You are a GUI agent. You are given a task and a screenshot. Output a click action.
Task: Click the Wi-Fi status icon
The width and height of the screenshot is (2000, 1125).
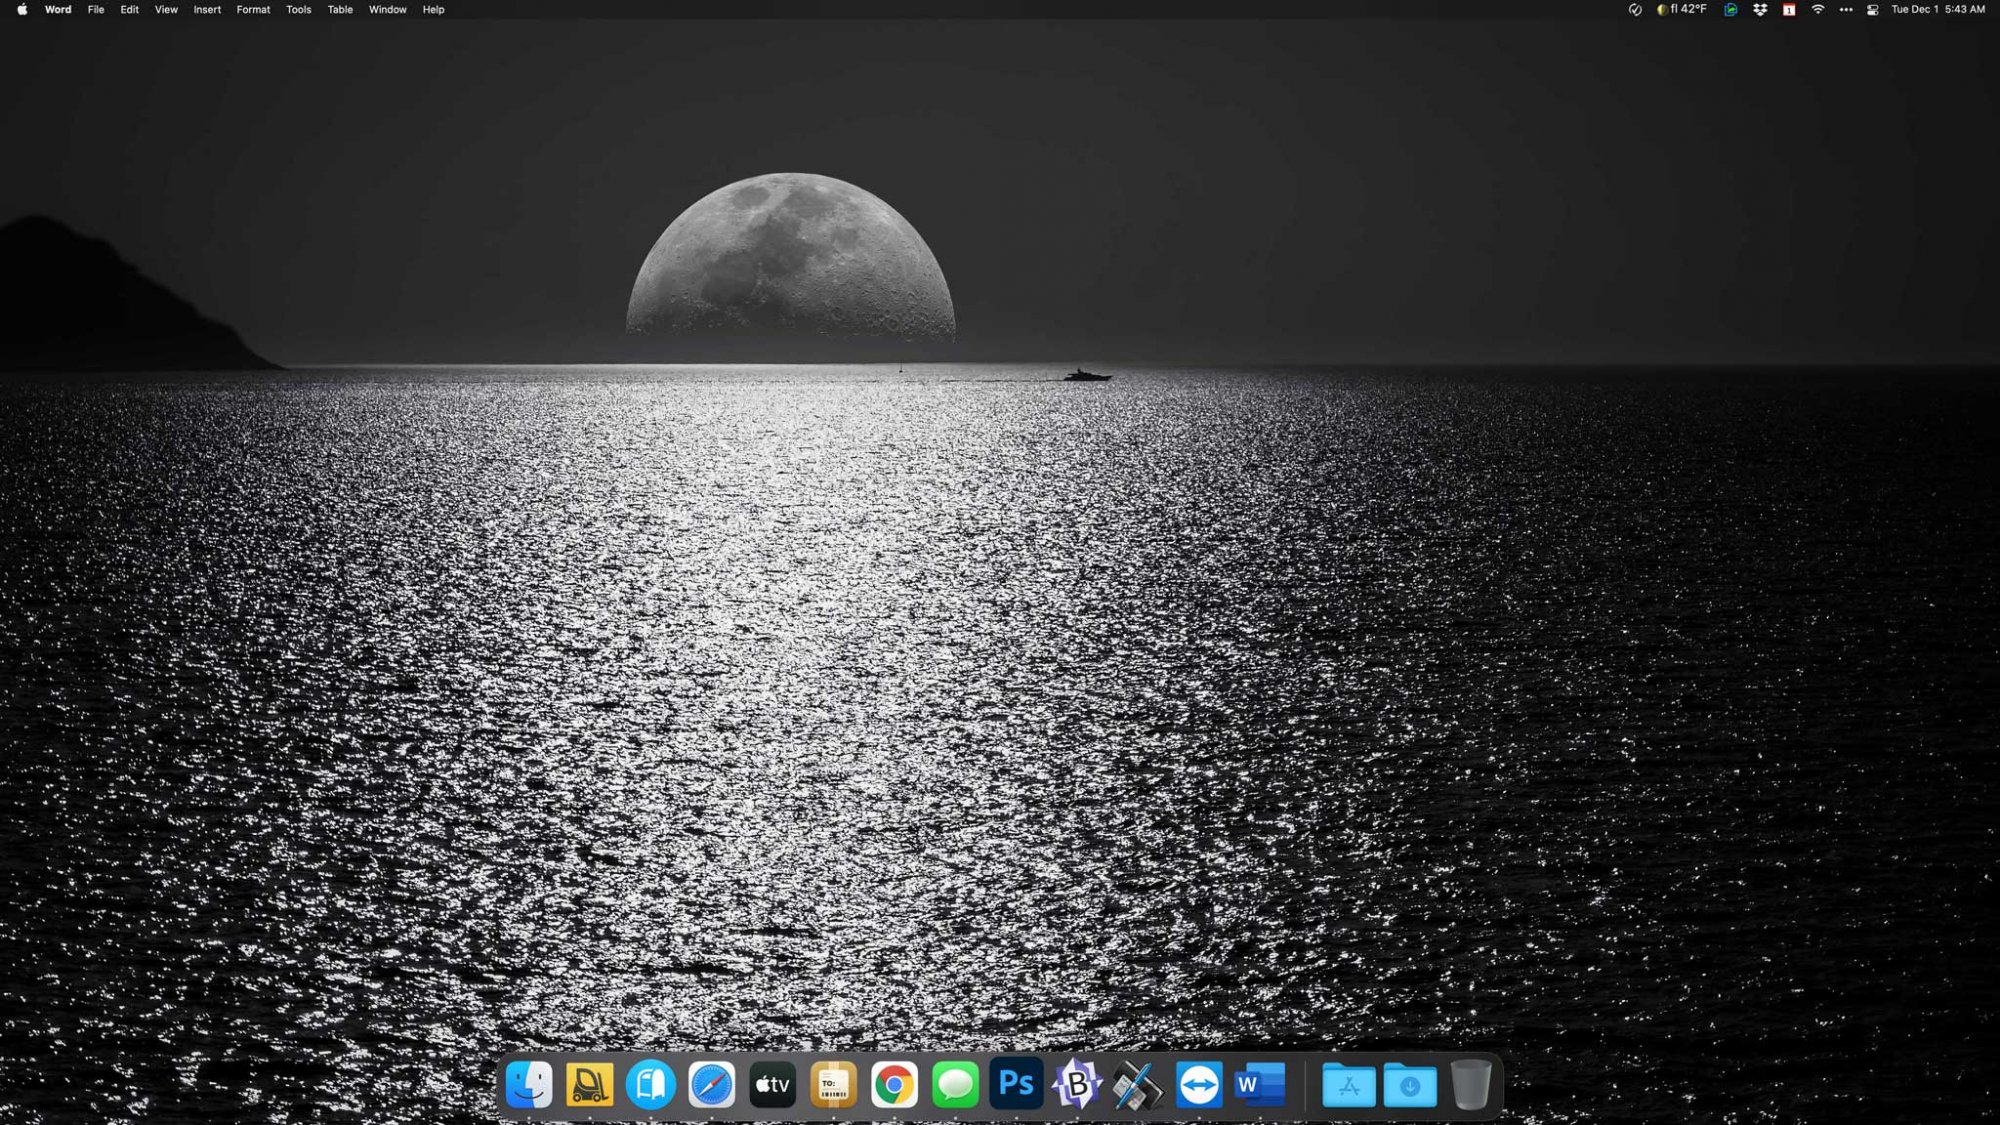pyautogui.click(x=1818, y=10)
